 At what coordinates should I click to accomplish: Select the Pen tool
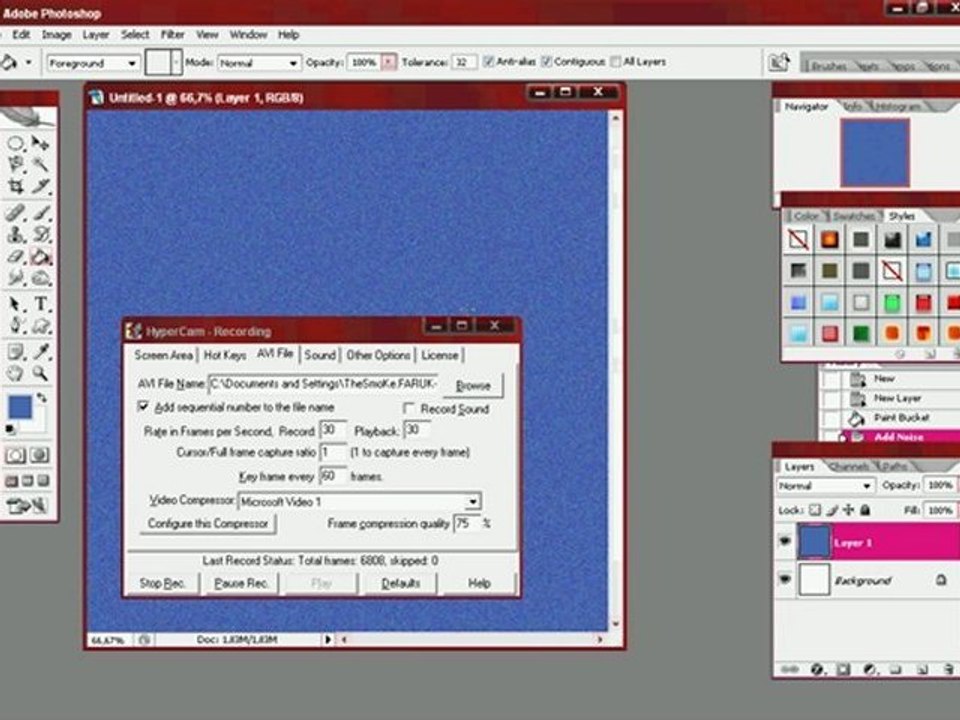(x=15, y=326)
